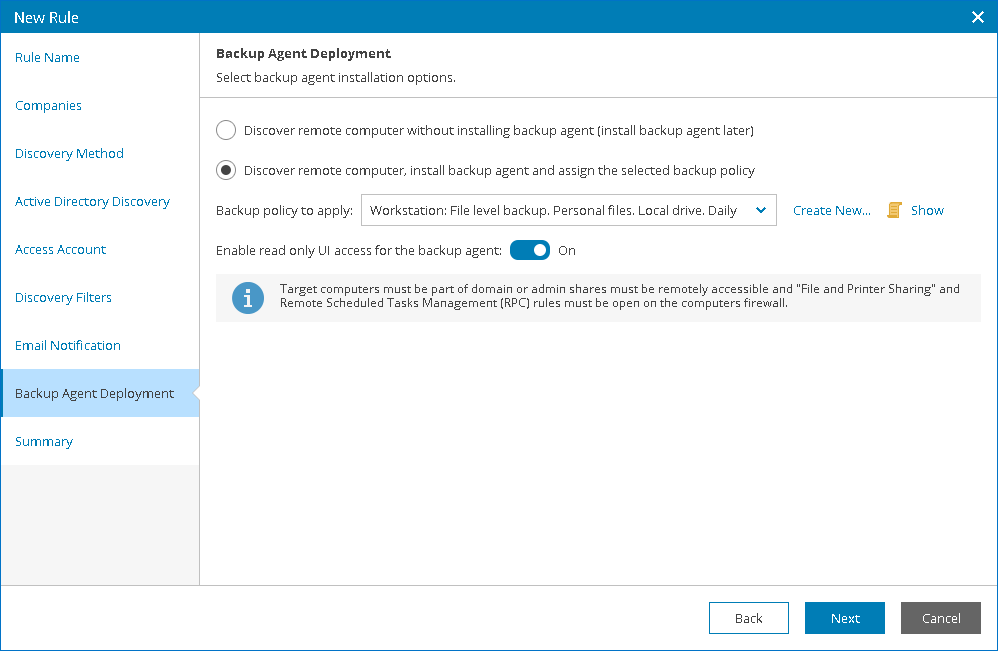Click the Next button
Screen dimensions: 998x651
[x=845, y=618]
